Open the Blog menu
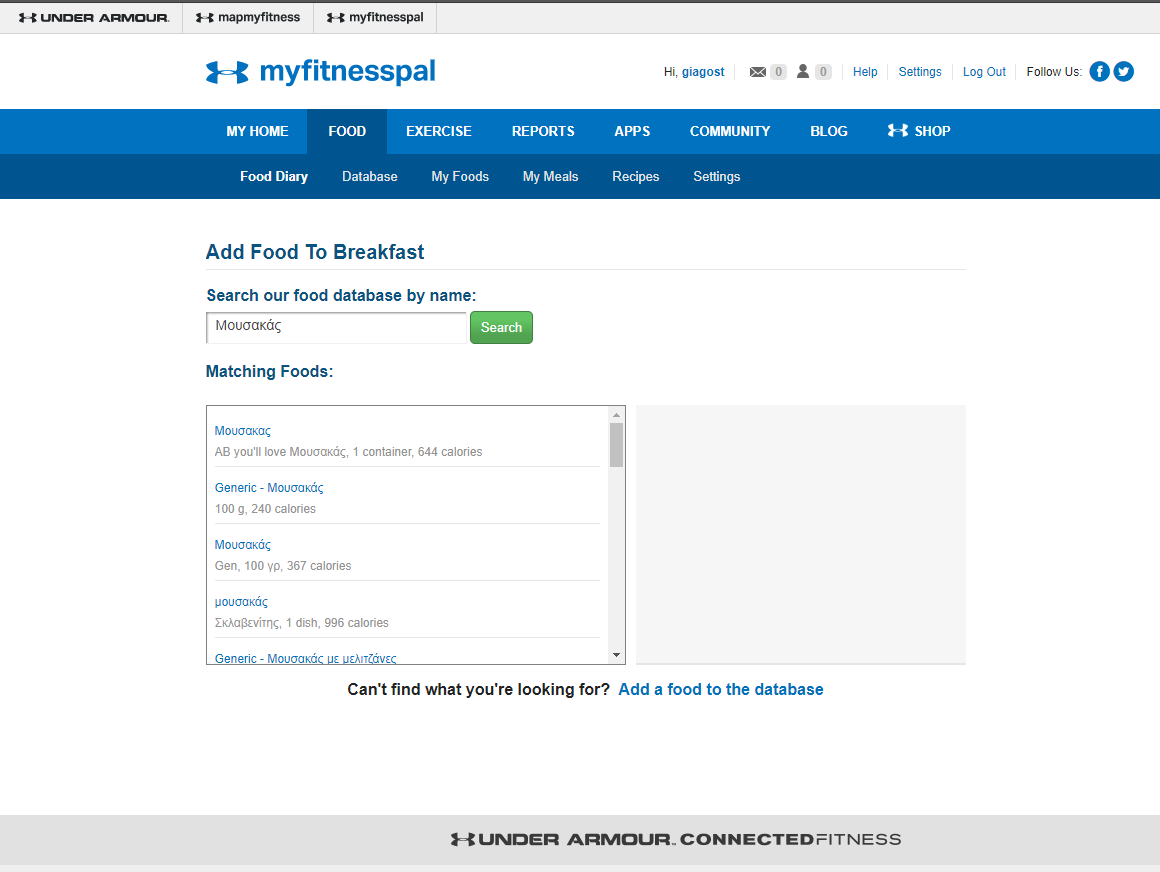 (829, 131)
